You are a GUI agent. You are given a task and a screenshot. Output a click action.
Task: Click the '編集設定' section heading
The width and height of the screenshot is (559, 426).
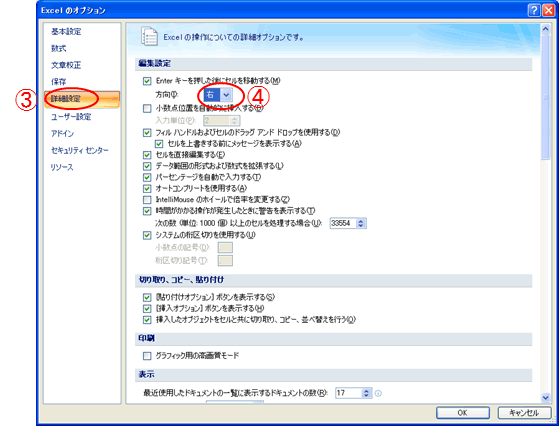click(x=155, y=63)
